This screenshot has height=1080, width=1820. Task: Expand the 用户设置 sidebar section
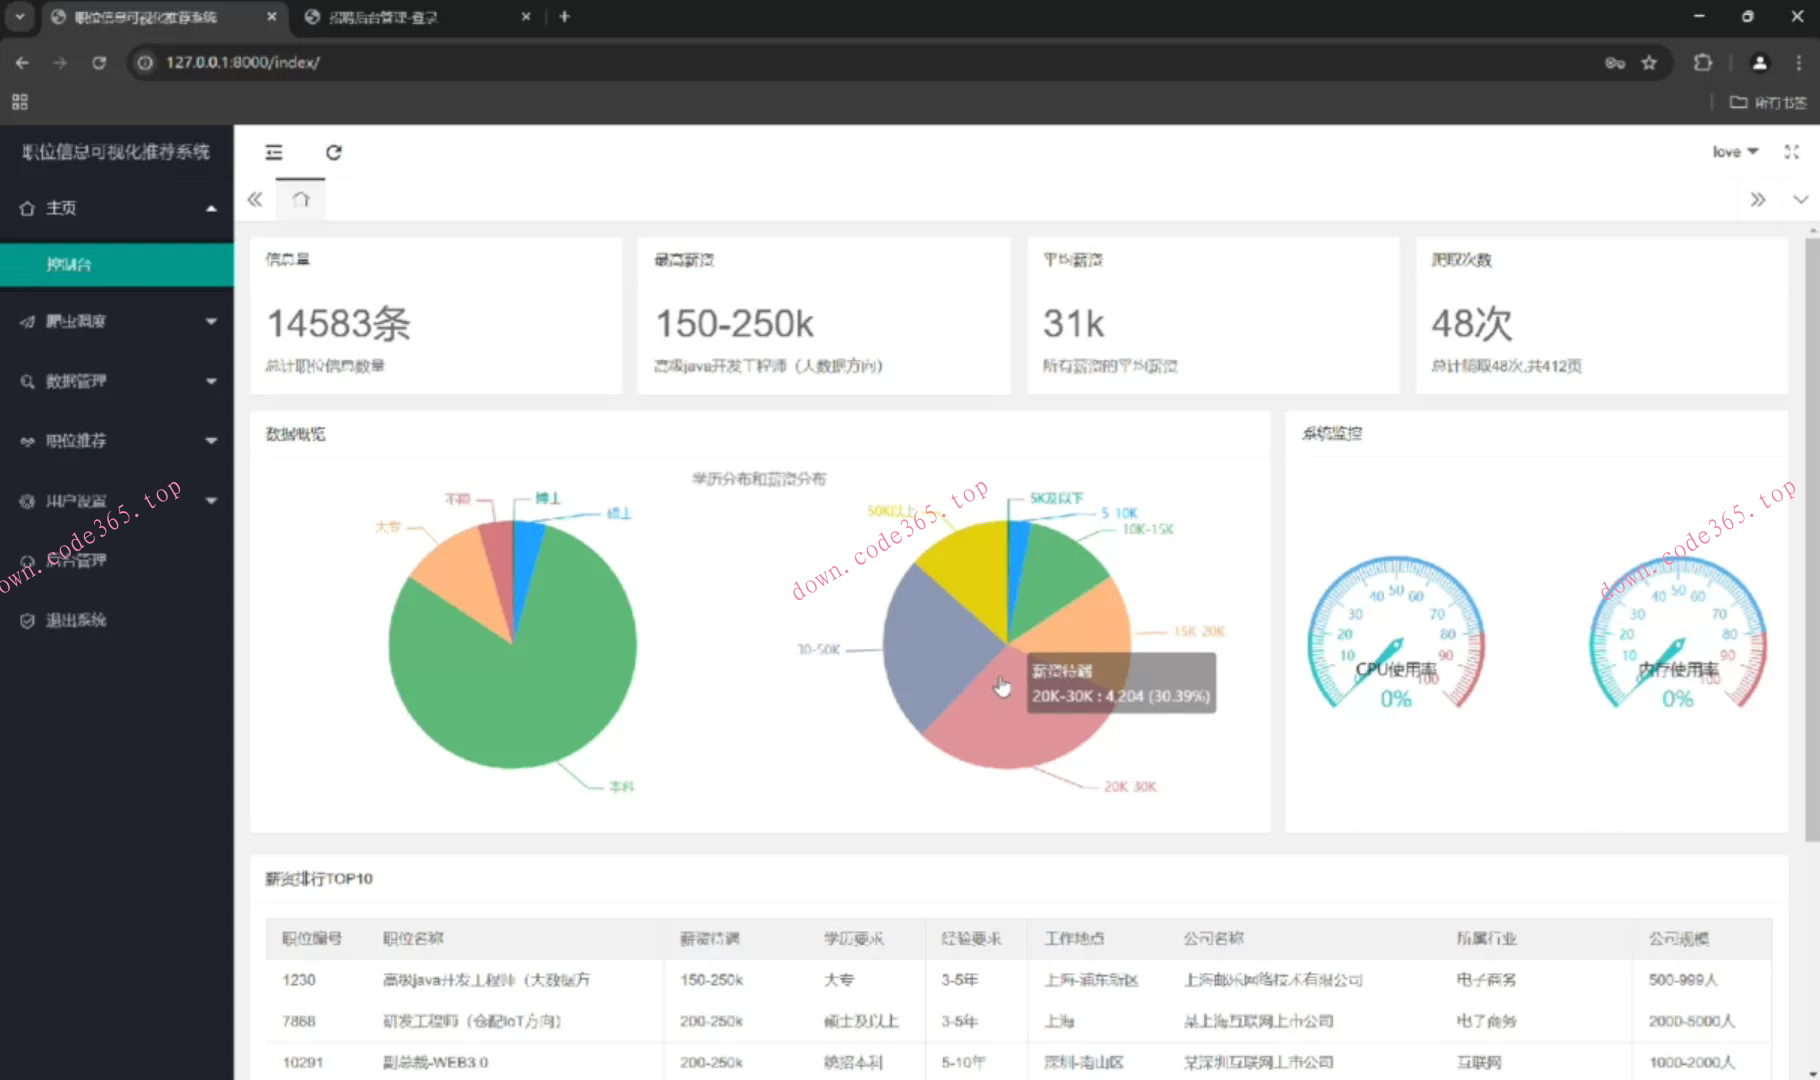116,501
